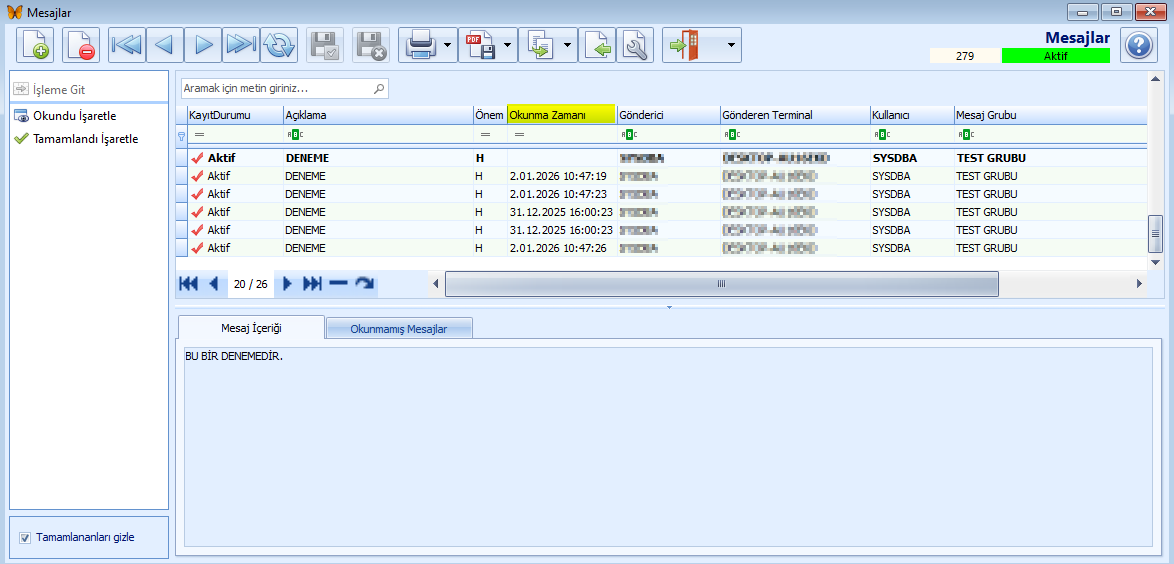Click the delete record icon with red minus
The image size is (1174, 564).
pos(81,45)
